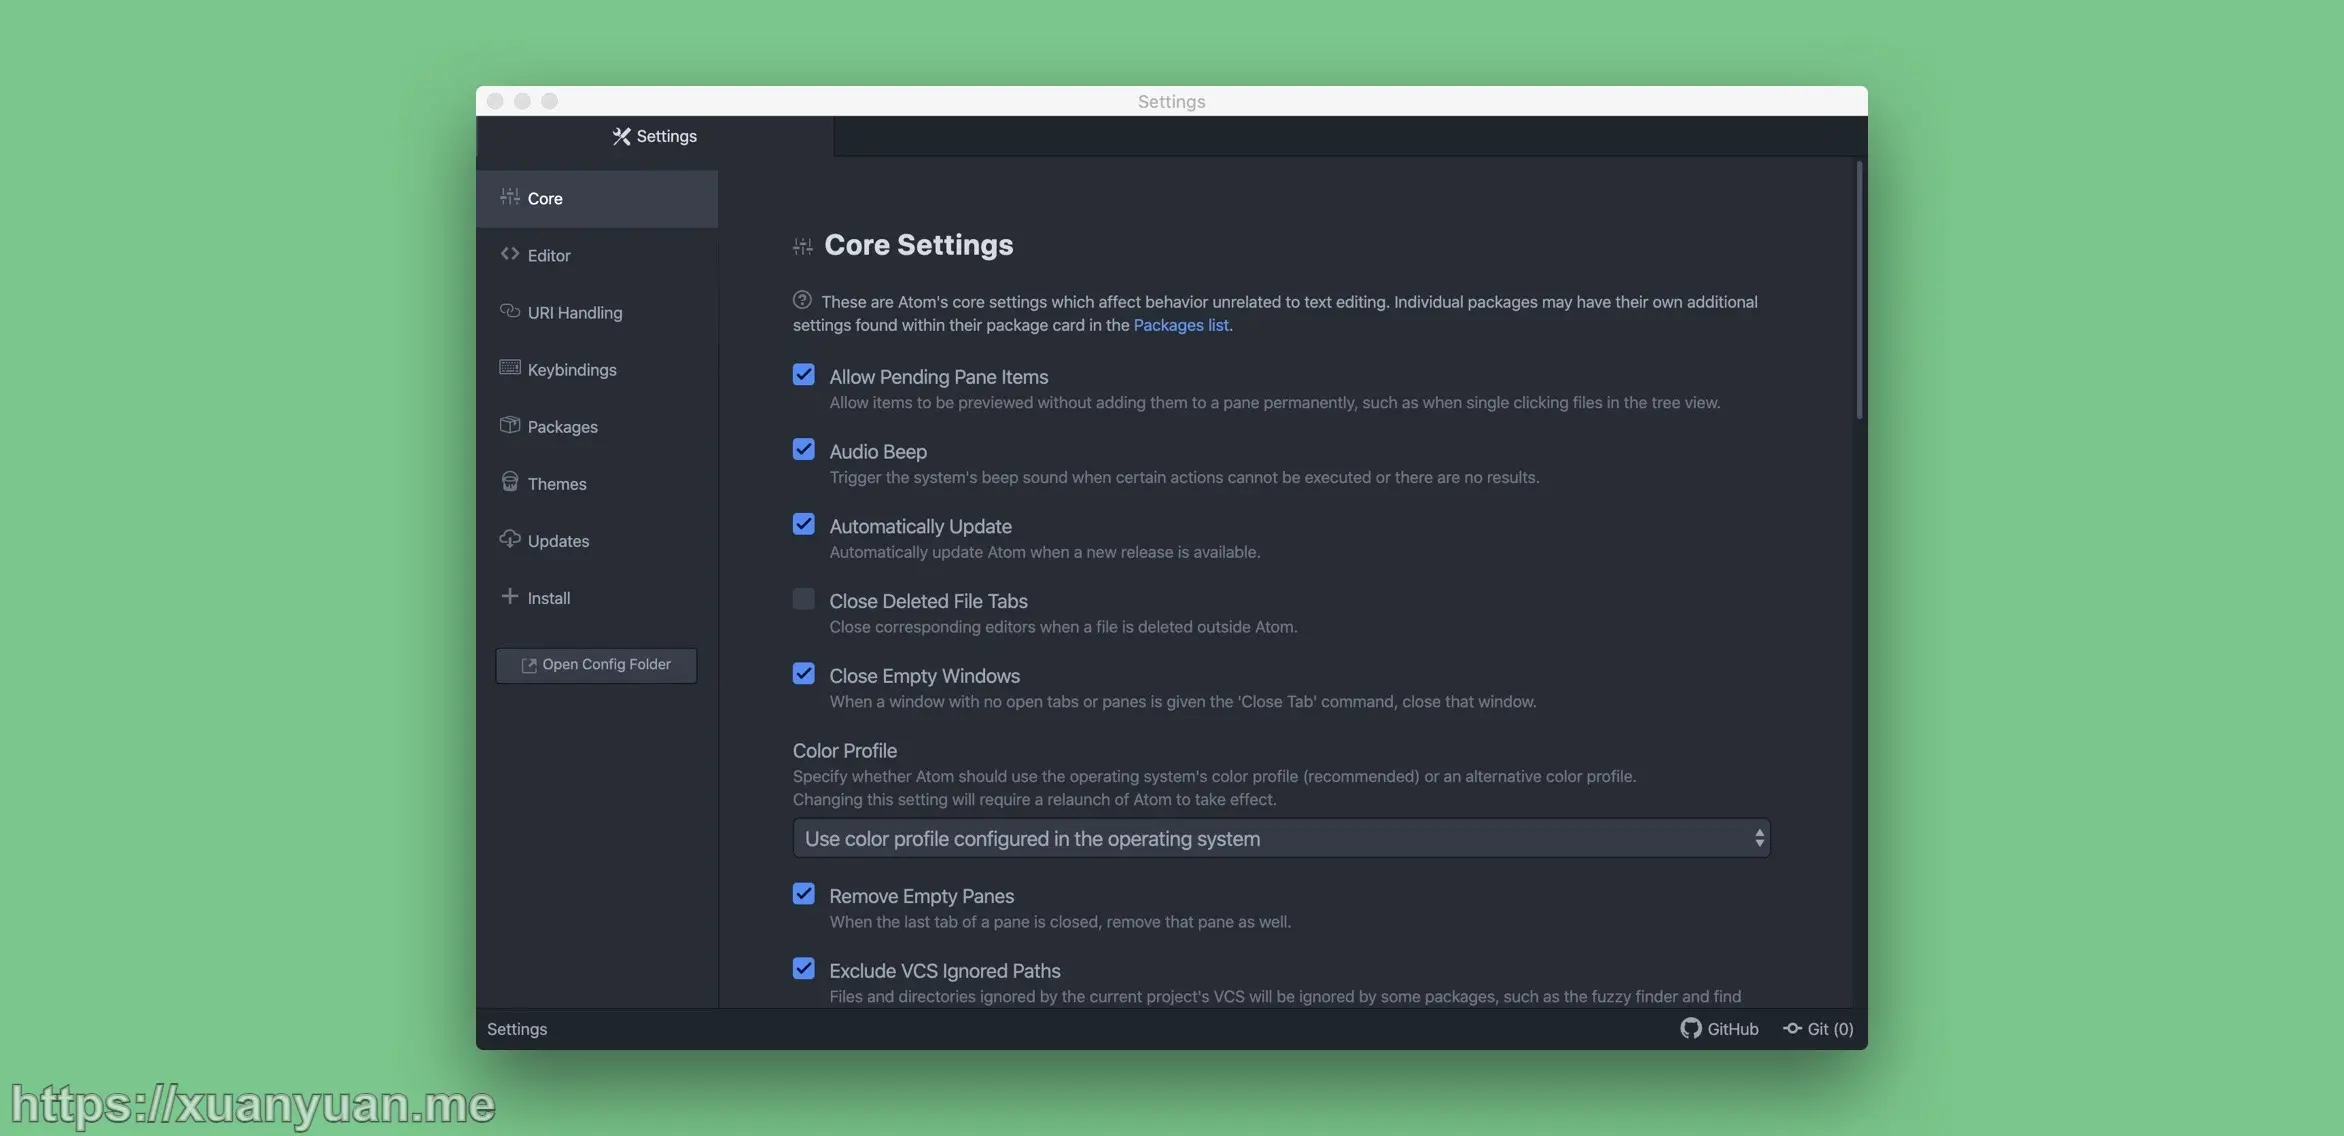This screenshot has height=1136, width=2344.
Task: Go to the Install section
Action: point(597,597)
